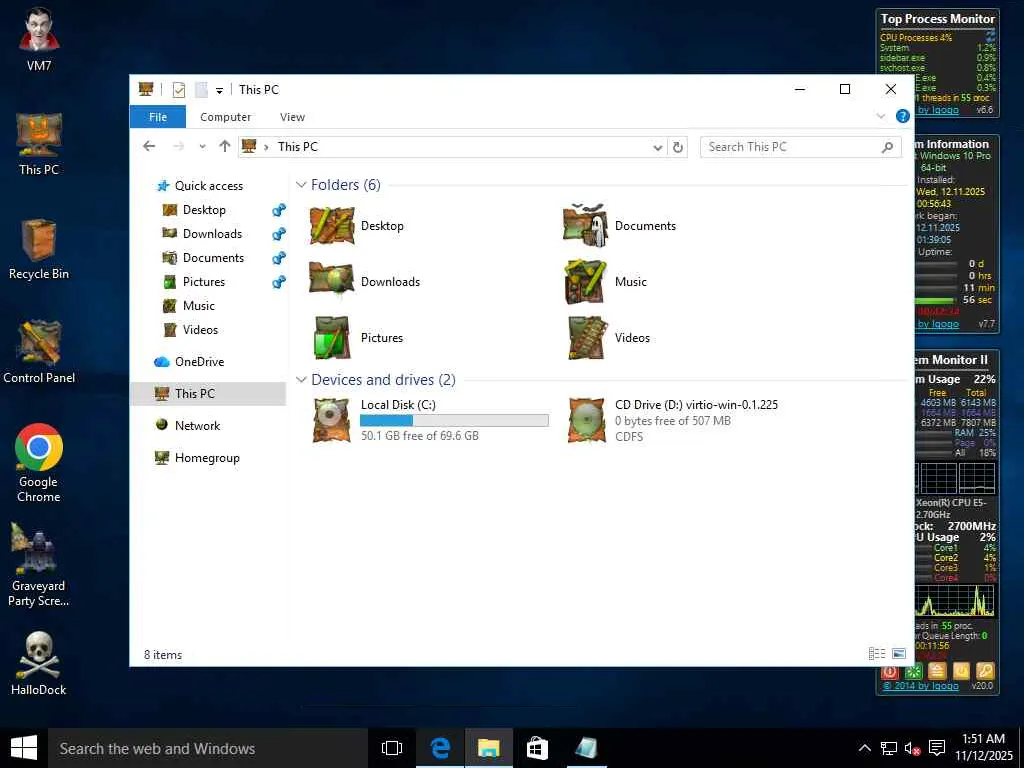The height and width of the screenshot is (768, 1024).
Task: Click the File Explorer taskbar button
Action: click(488, 748)
